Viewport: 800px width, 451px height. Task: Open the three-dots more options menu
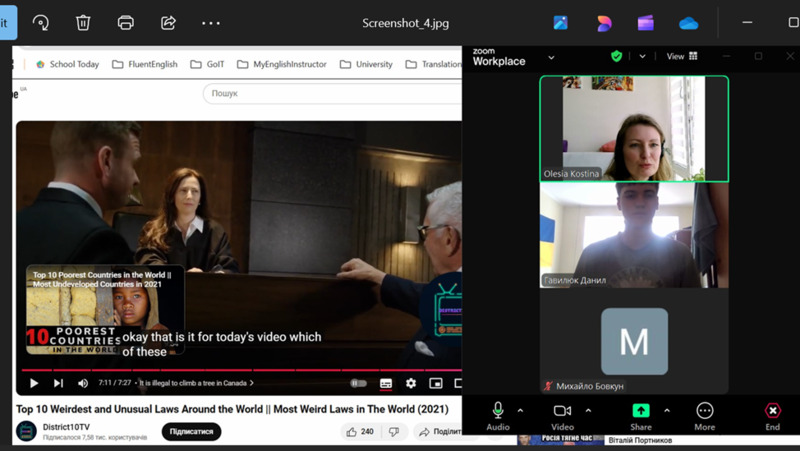211,23
